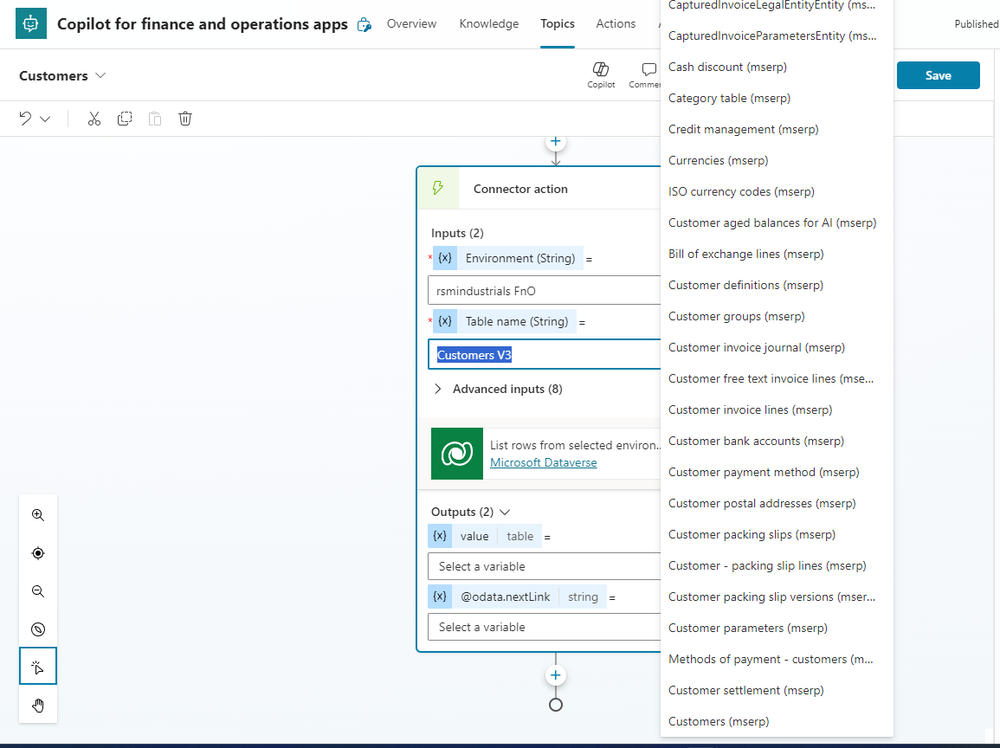Select a variable for value output
This screenshot has width=1000, height=748.
coord(544,566)
